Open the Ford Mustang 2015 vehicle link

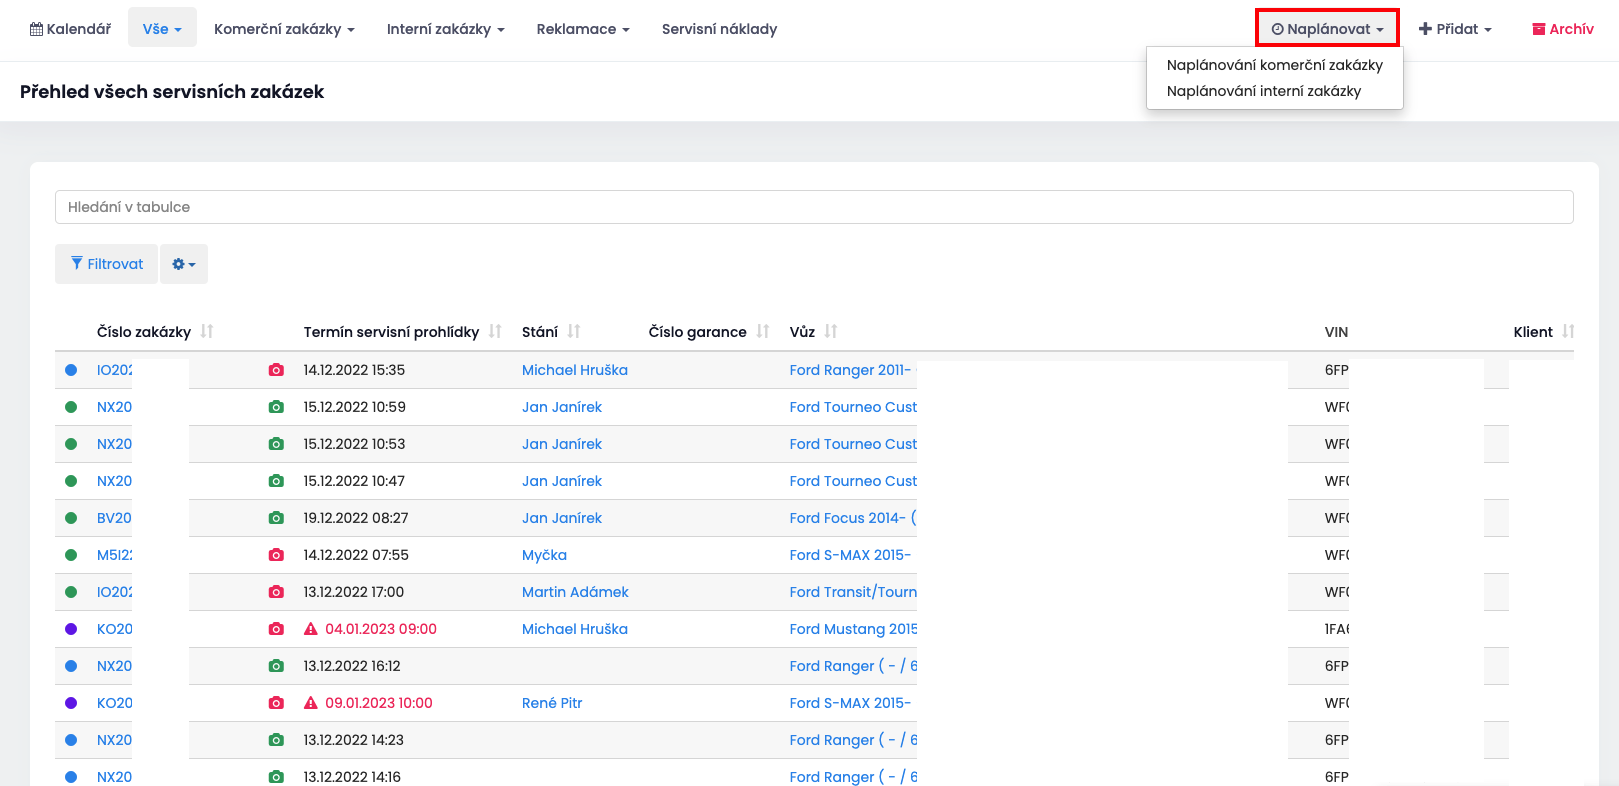853,629
